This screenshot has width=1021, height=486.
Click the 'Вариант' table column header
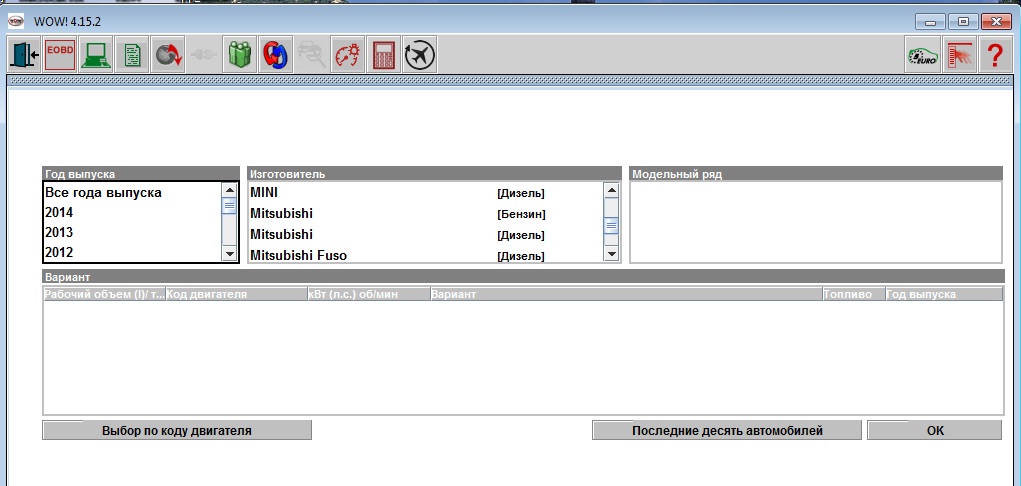(x=626, y=294)
